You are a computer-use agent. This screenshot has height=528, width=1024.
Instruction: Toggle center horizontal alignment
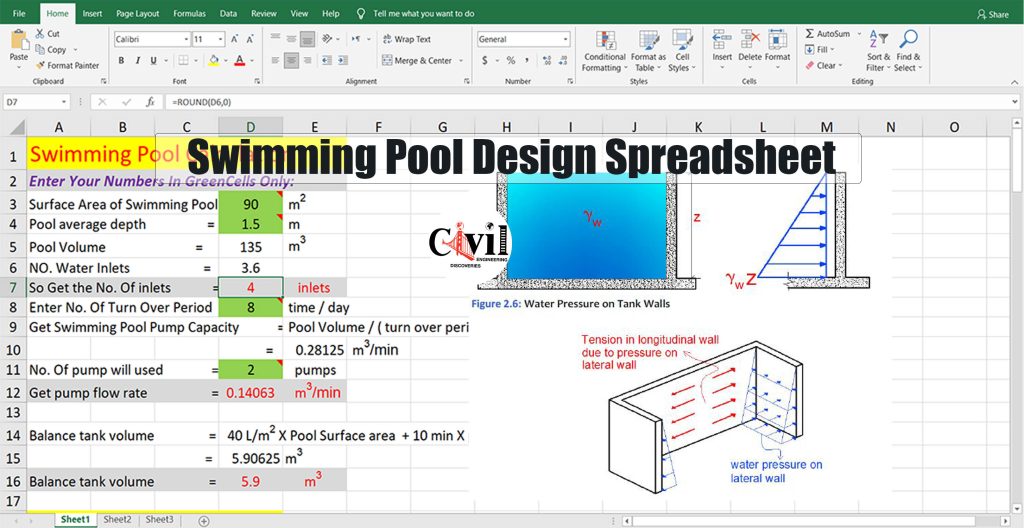(291, 61)
